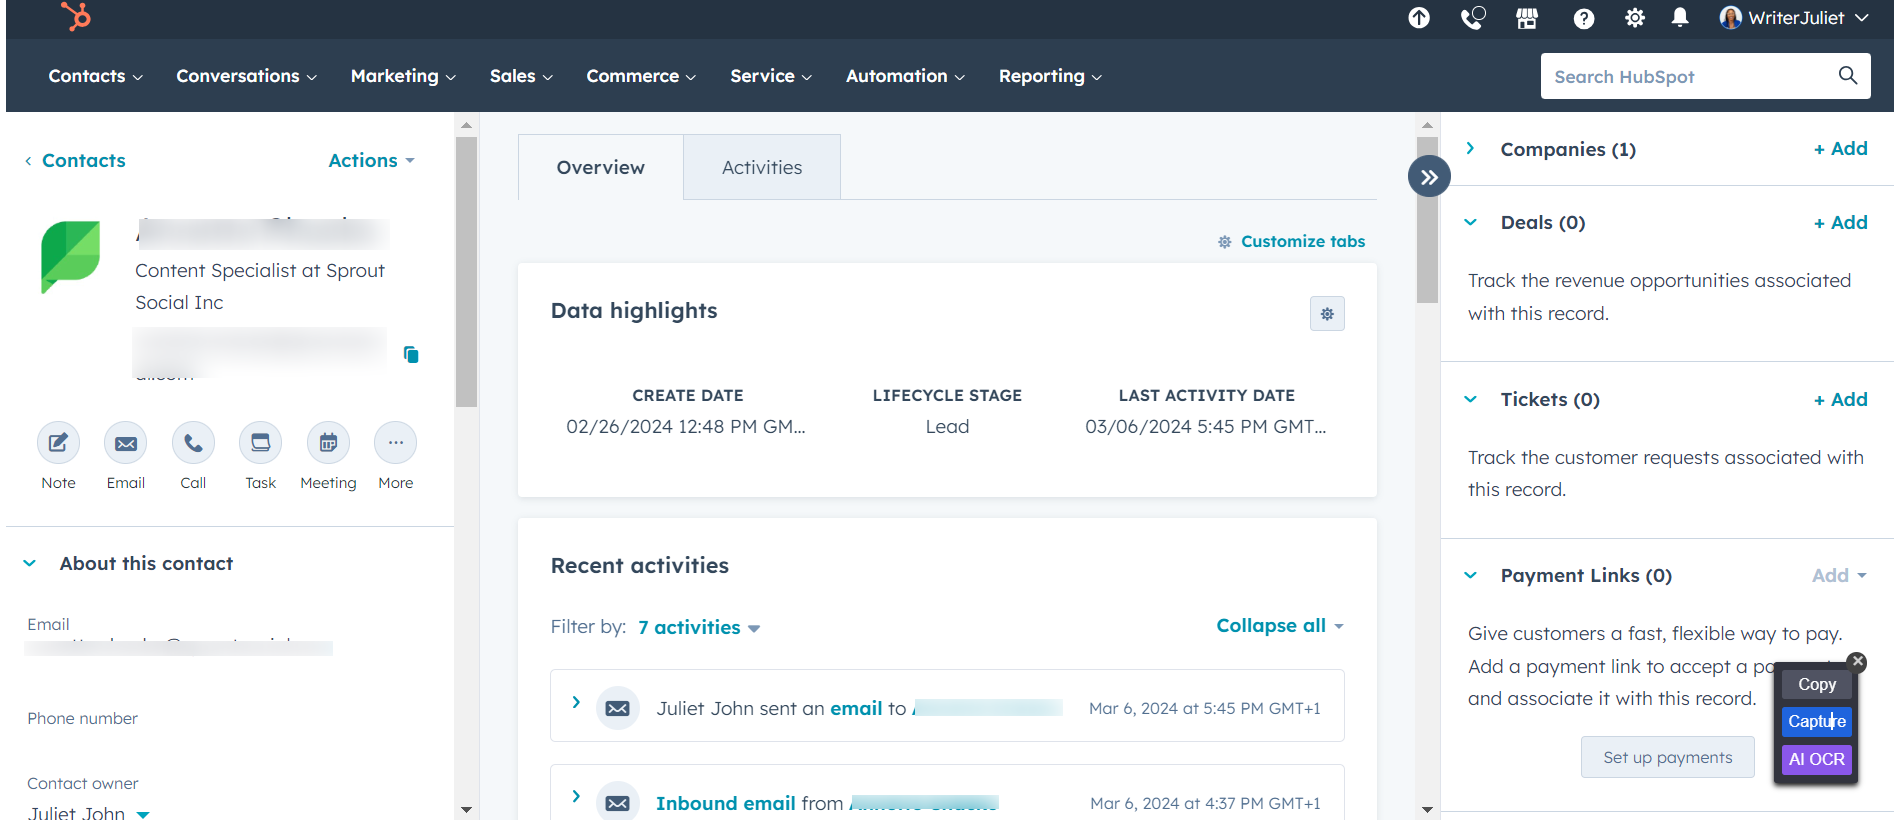The width and height of the screenshot is (1894, 820).
Task: Create a Task for this contact
Action: 260,443
